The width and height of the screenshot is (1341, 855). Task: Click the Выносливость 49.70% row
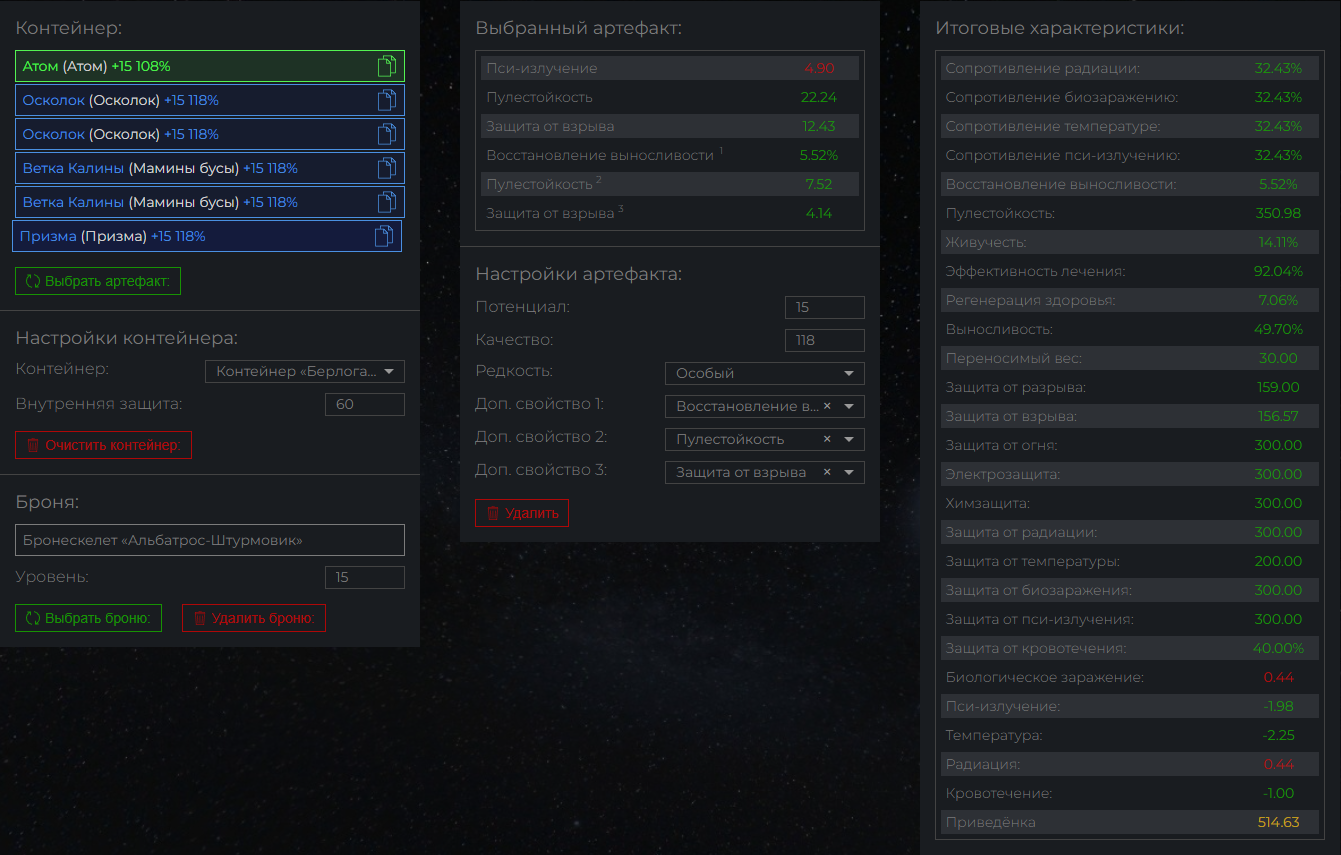click(1130, 330)
